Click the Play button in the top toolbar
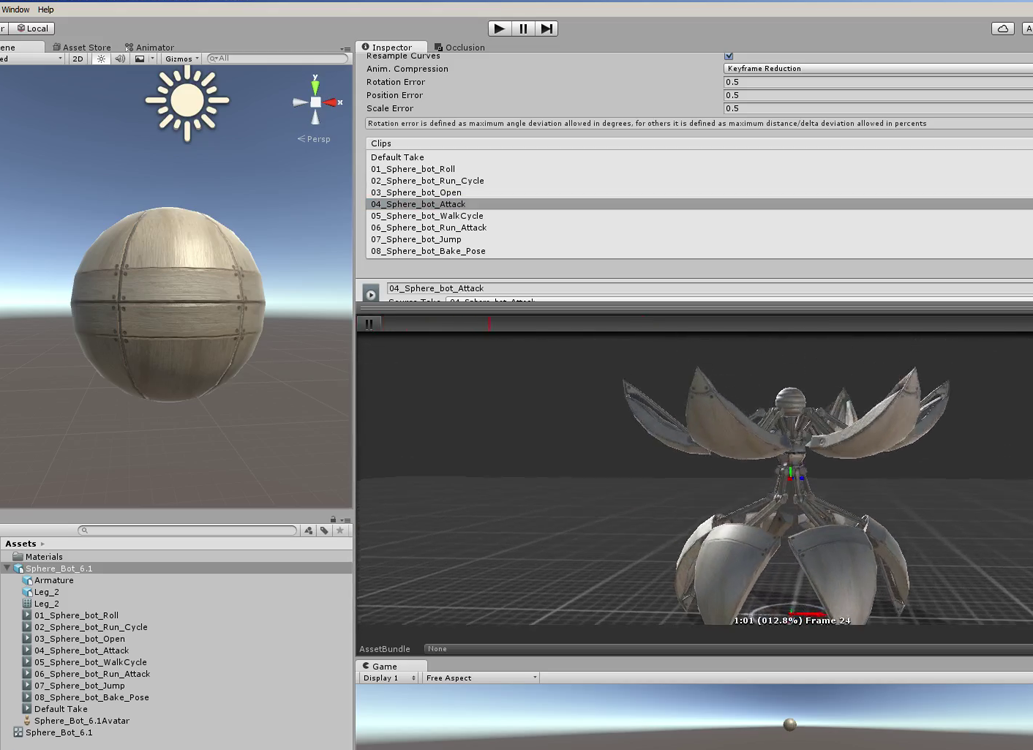 500,29
